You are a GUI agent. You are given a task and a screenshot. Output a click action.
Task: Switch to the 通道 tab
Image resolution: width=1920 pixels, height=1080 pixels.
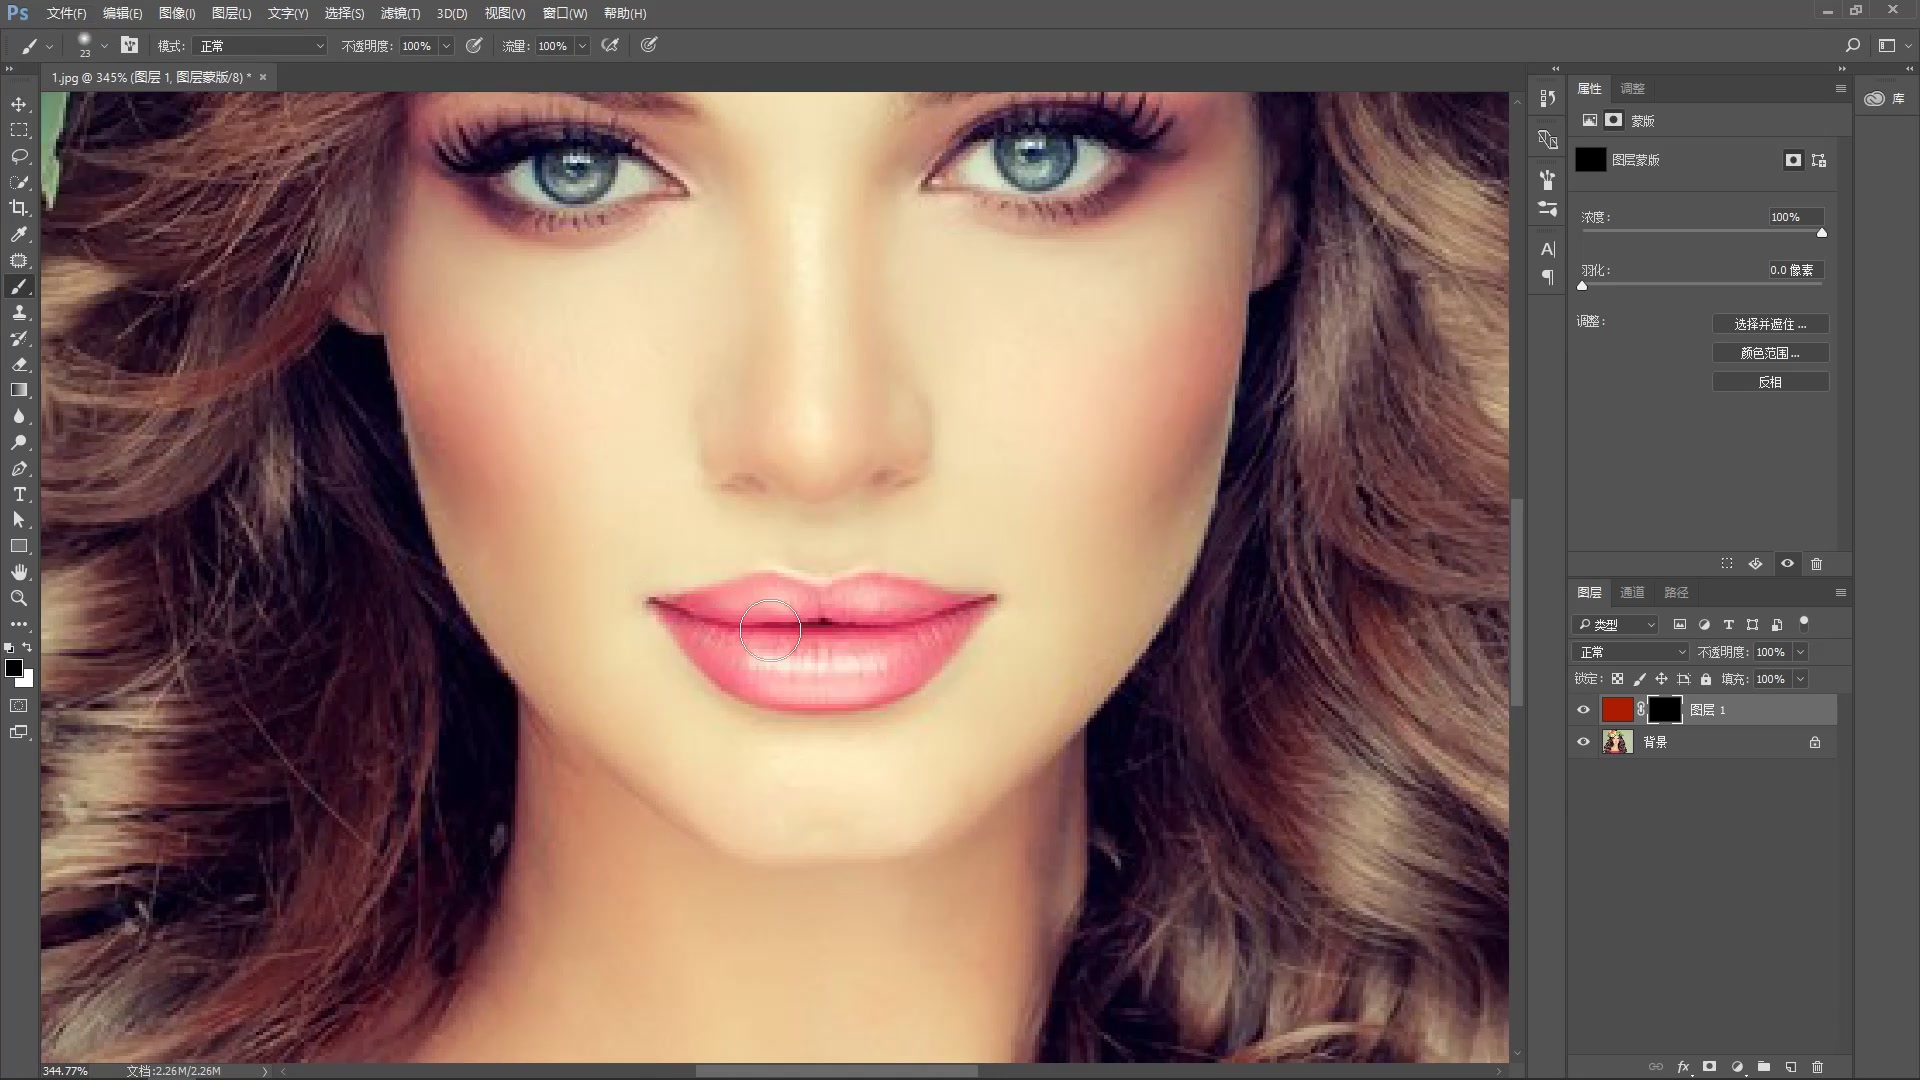click(1632, 592)
